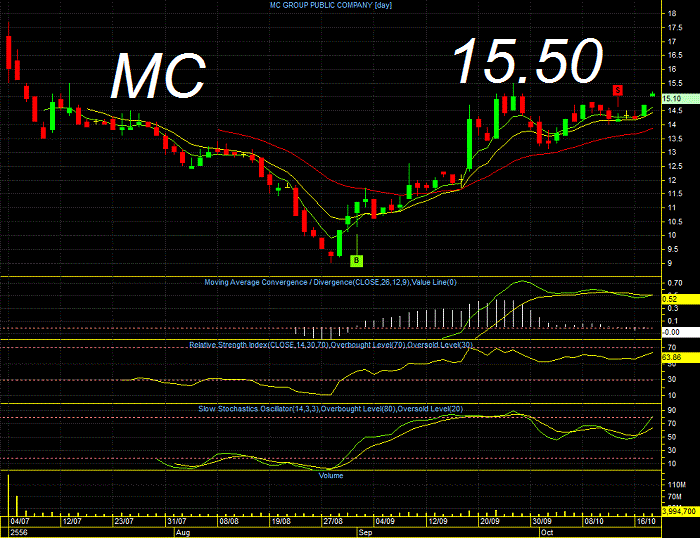Click the 19/08 date on the time axis
The width and height of the screenshot is (700, 538).
point(281,521)
